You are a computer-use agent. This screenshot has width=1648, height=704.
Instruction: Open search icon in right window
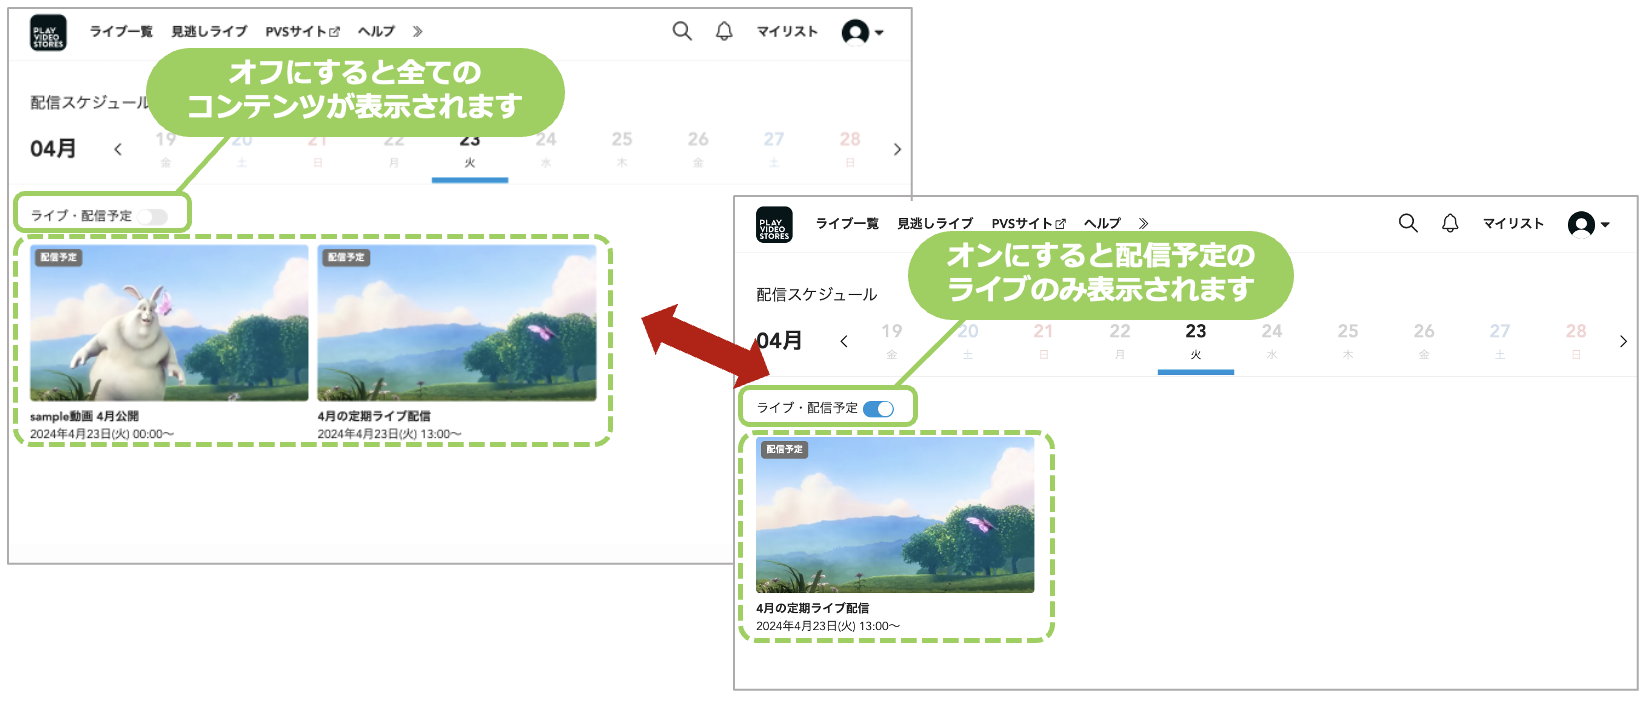(x=1408, y=223)
